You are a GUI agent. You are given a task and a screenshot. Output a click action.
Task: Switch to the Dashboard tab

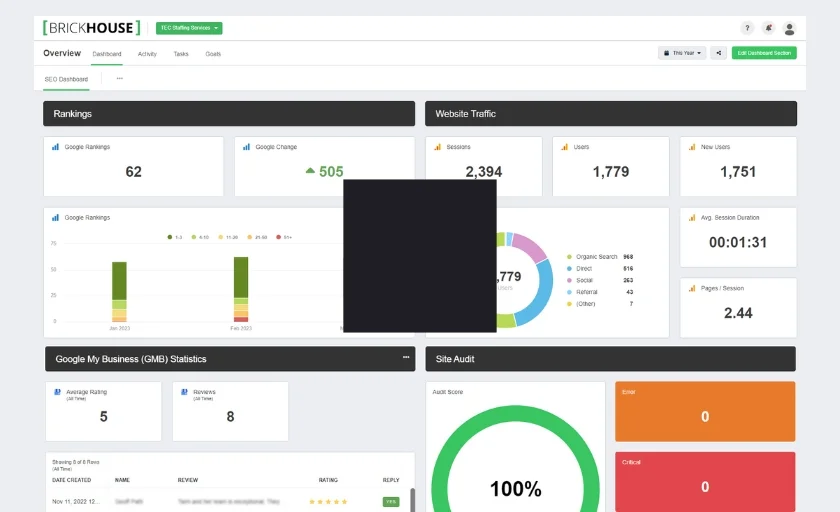click(107, 54)
